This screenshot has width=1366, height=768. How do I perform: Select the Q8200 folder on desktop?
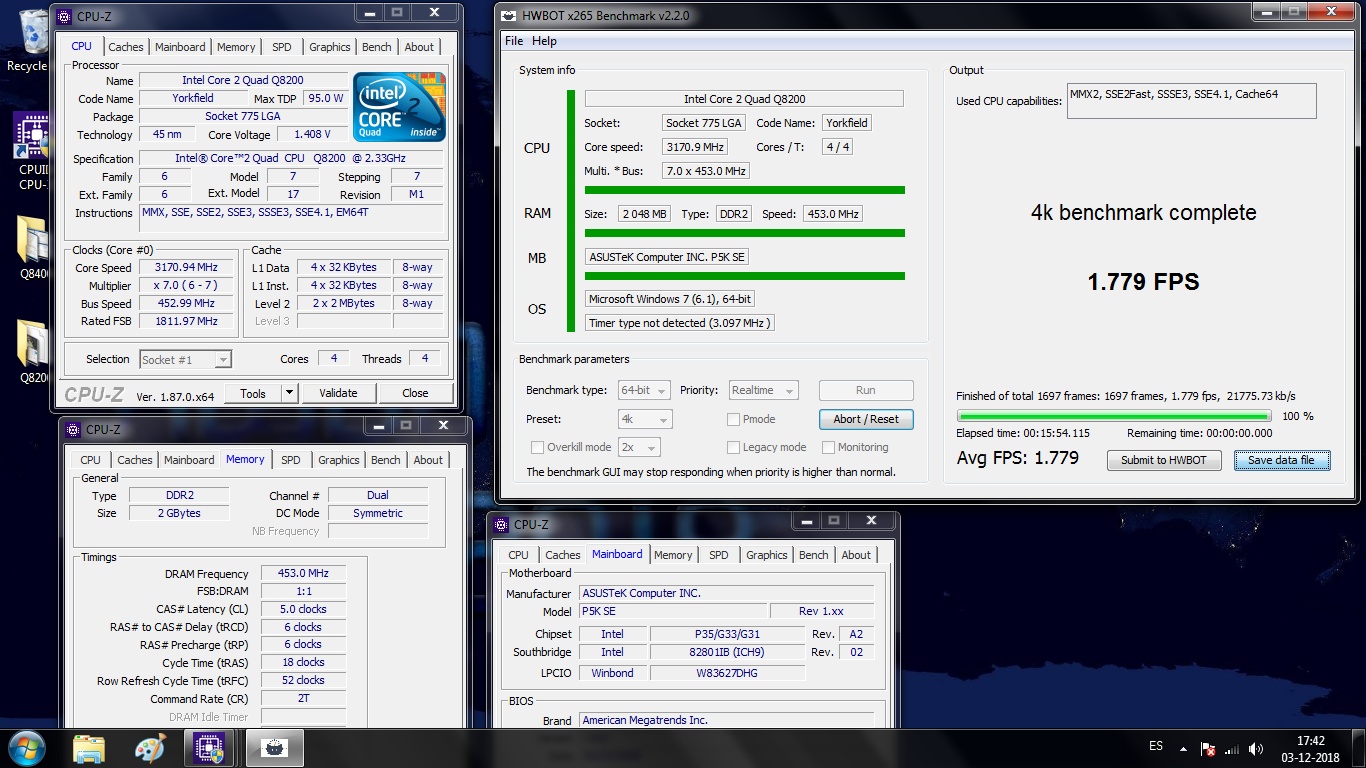32,351
